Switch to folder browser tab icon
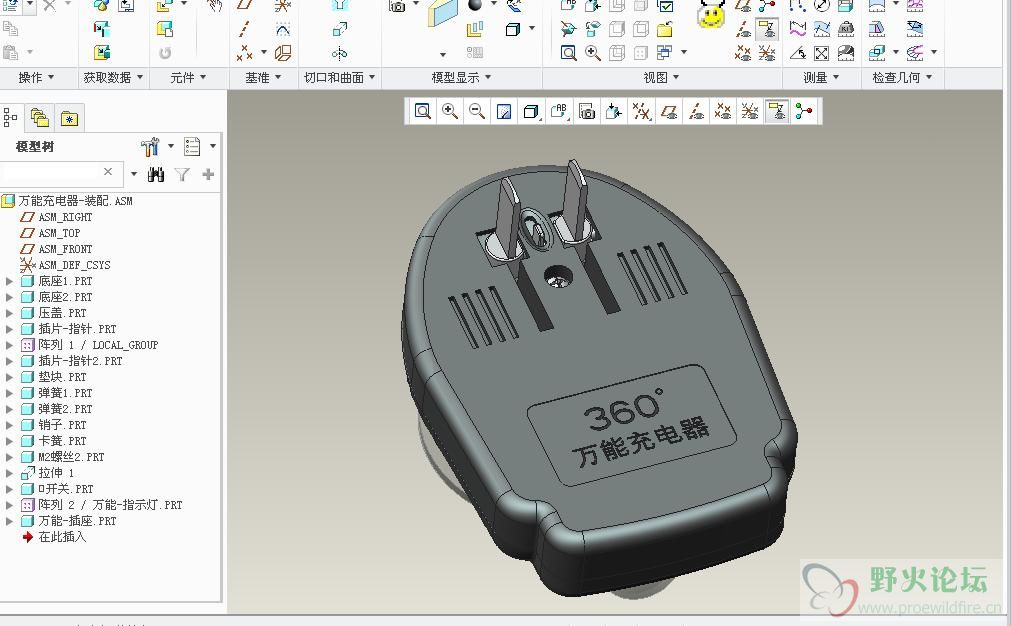The image size is (1011, 626). (x=40, y=118)
